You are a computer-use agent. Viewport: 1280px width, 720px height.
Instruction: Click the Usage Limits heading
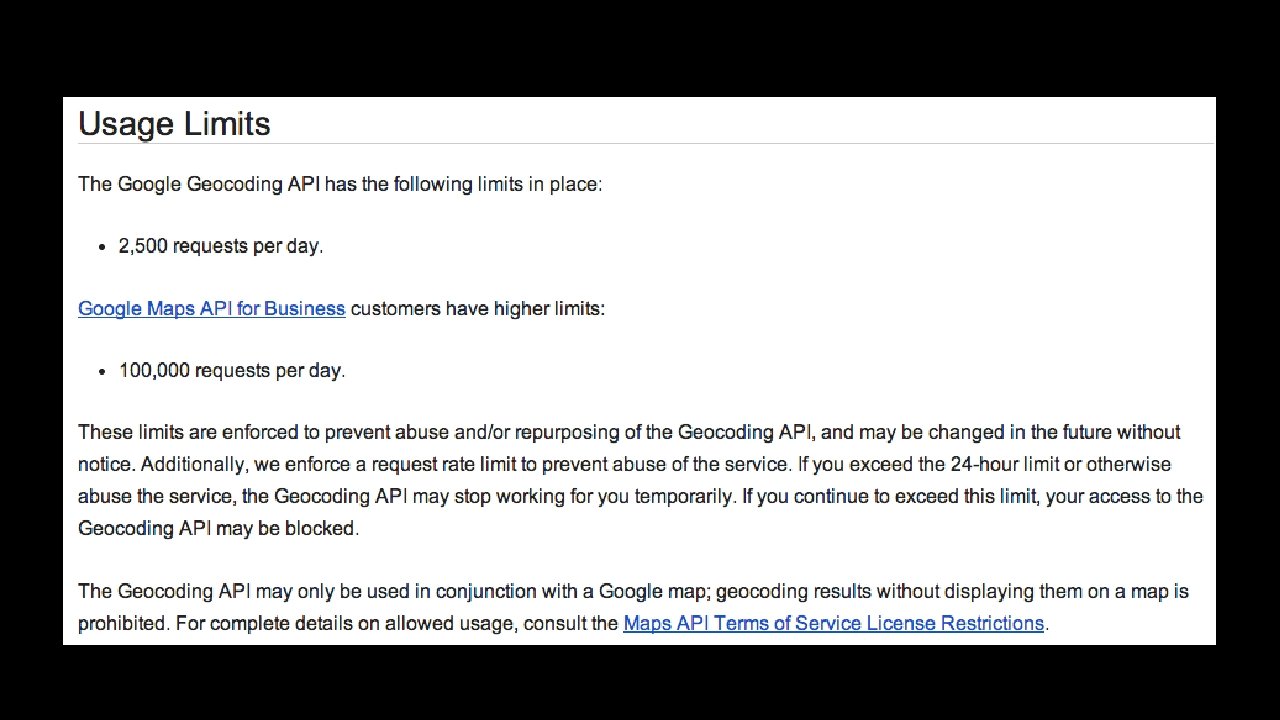click(174, 124)
